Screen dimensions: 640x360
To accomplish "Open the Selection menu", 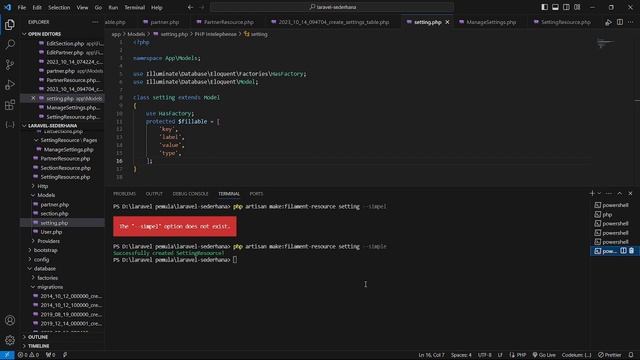I will pos(59,7).
